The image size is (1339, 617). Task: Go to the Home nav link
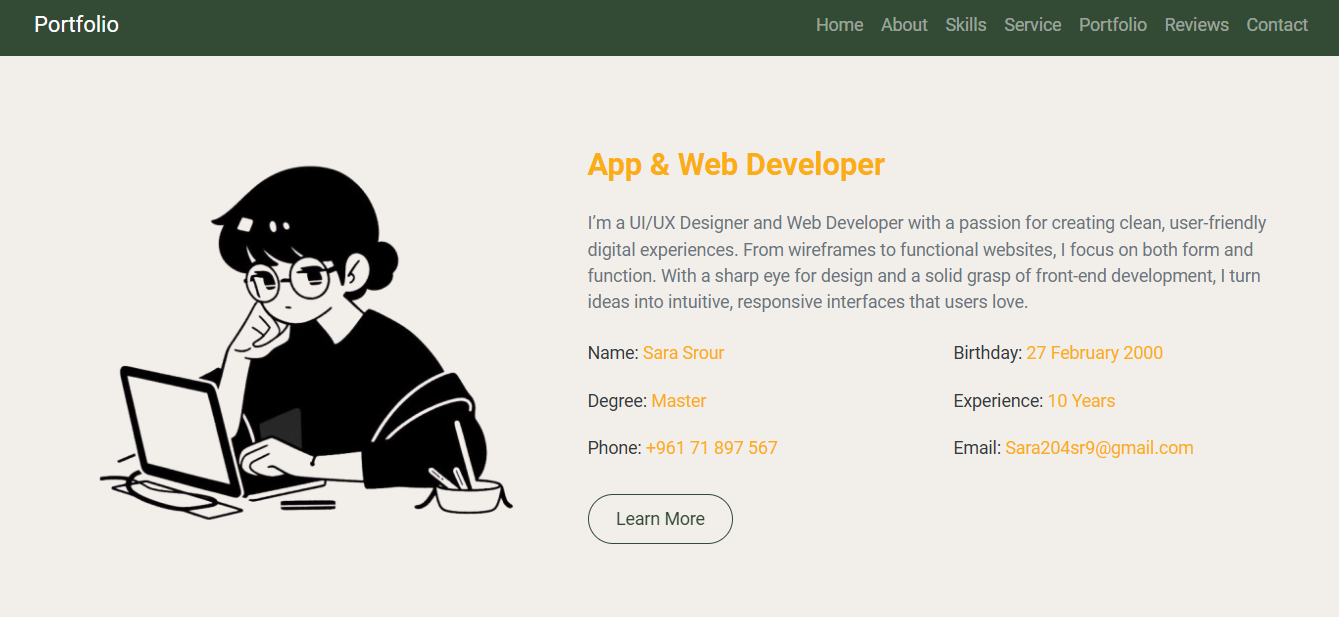tap(839, 25)
